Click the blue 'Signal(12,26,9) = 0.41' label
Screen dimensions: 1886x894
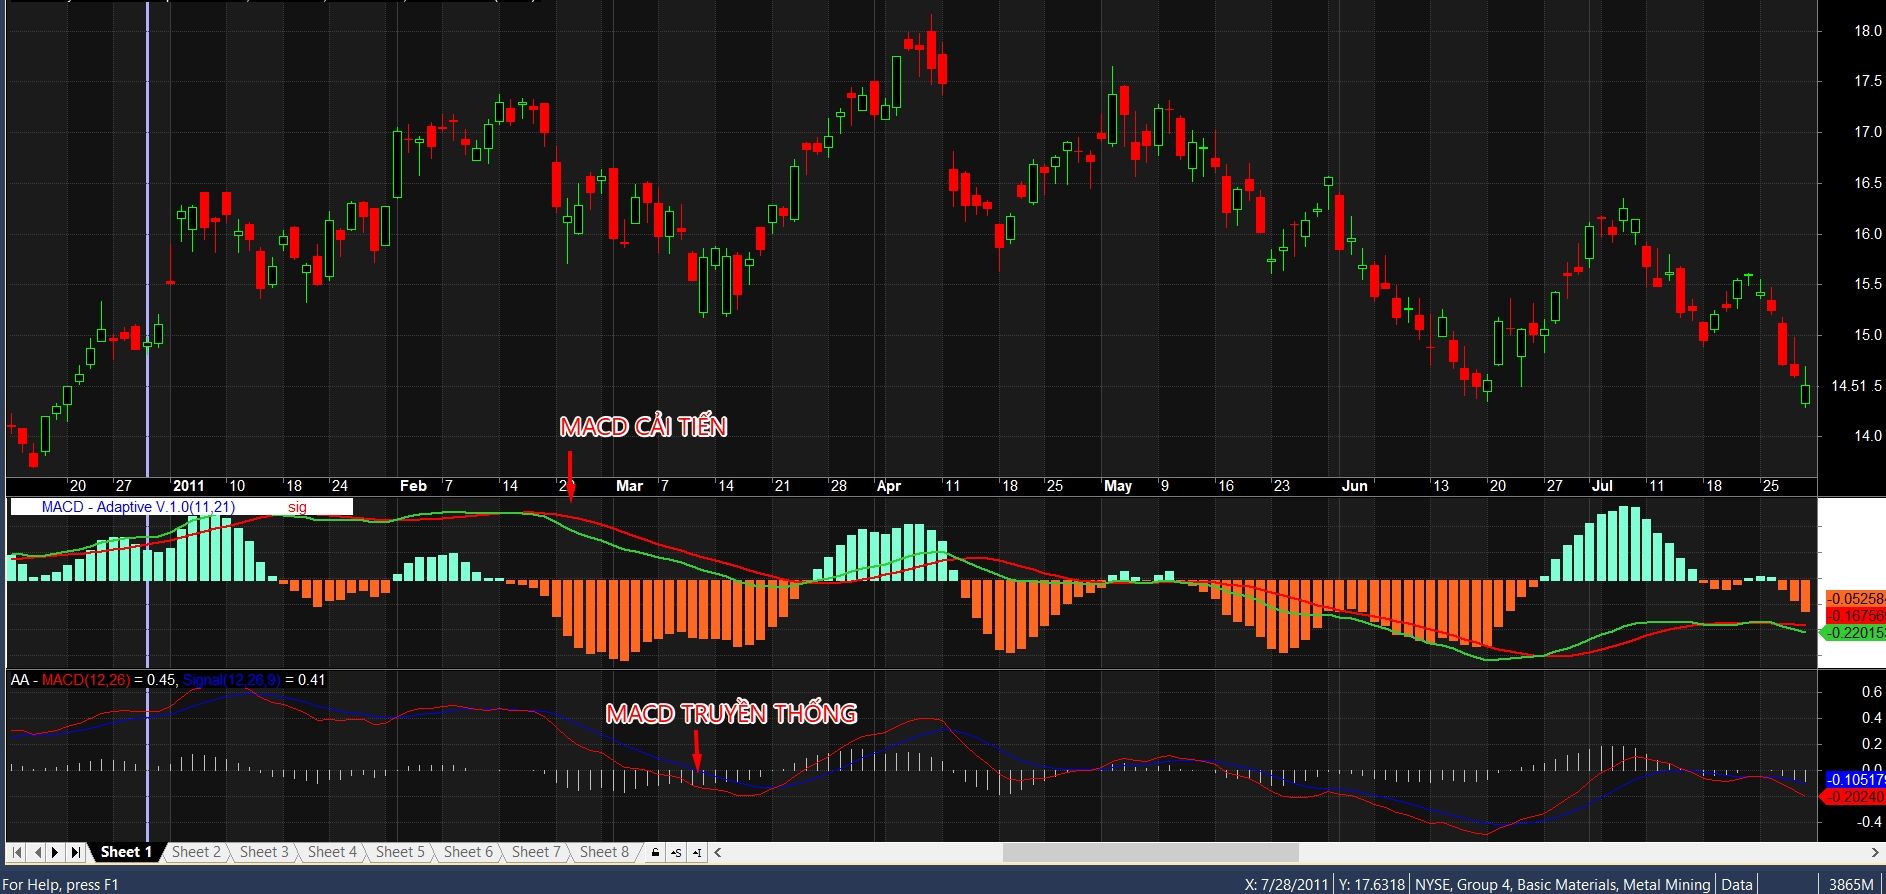click(x=254, y=680)
